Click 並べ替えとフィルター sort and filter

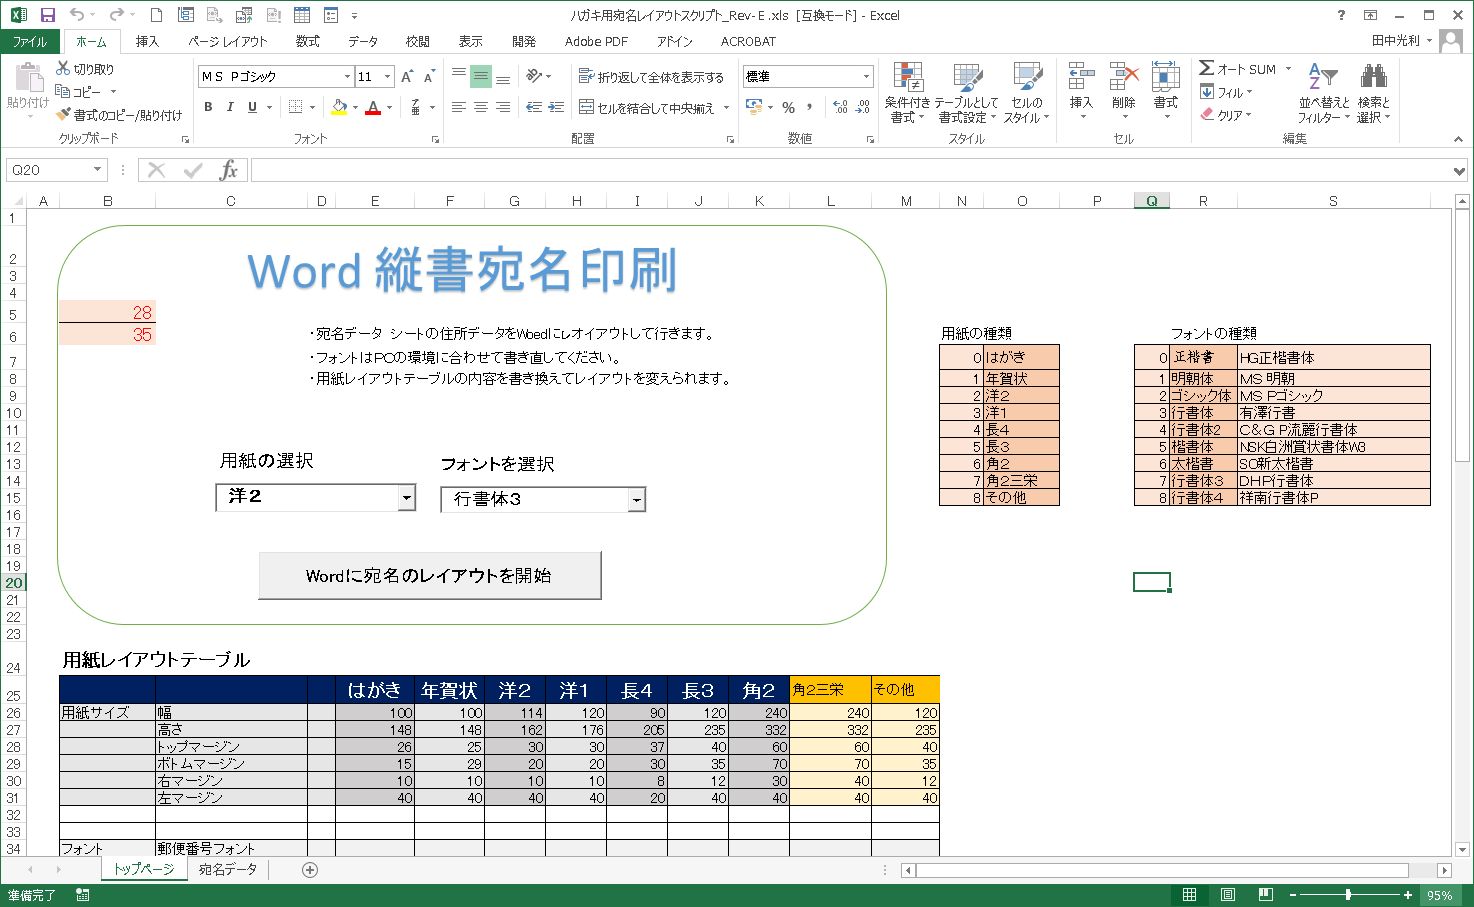[1324, 92]
